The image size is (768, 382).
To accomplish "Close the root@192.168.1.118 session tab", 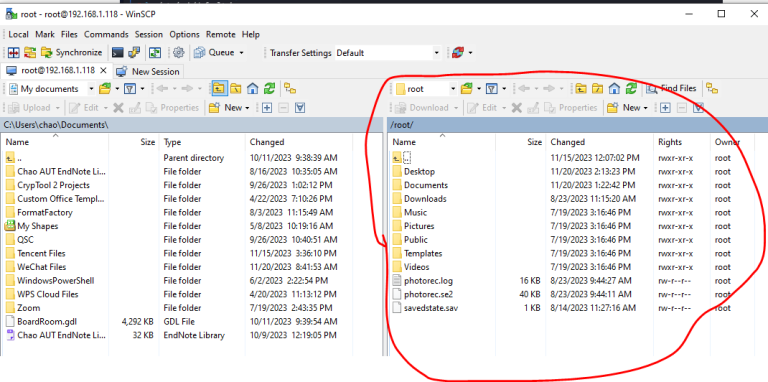I will coord(103,71).
